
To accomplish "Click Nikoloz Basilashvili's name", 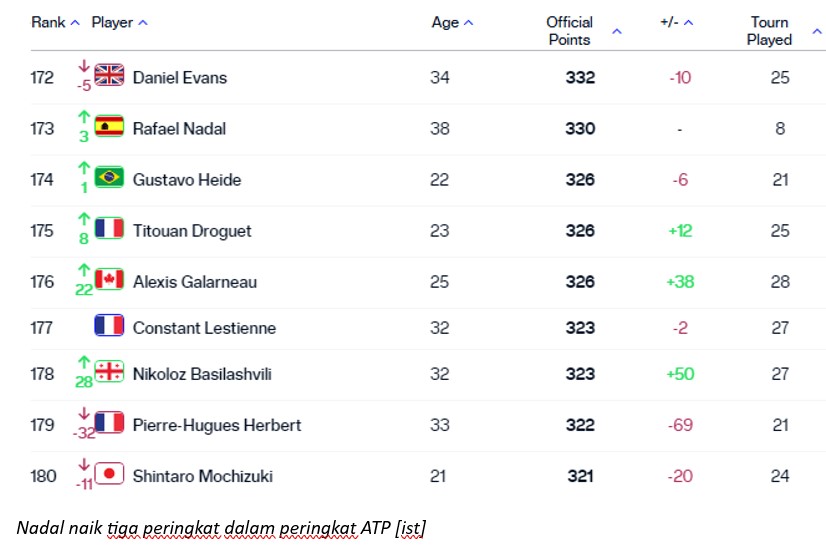I will click(202, 374).
